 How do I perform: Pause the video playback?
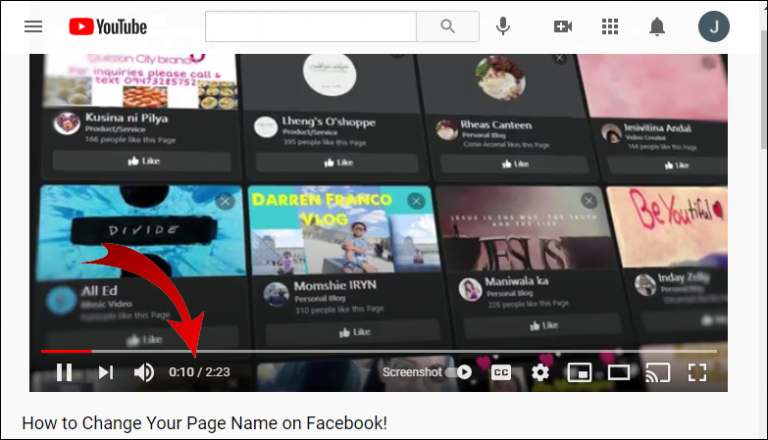(x=64, y=372)
